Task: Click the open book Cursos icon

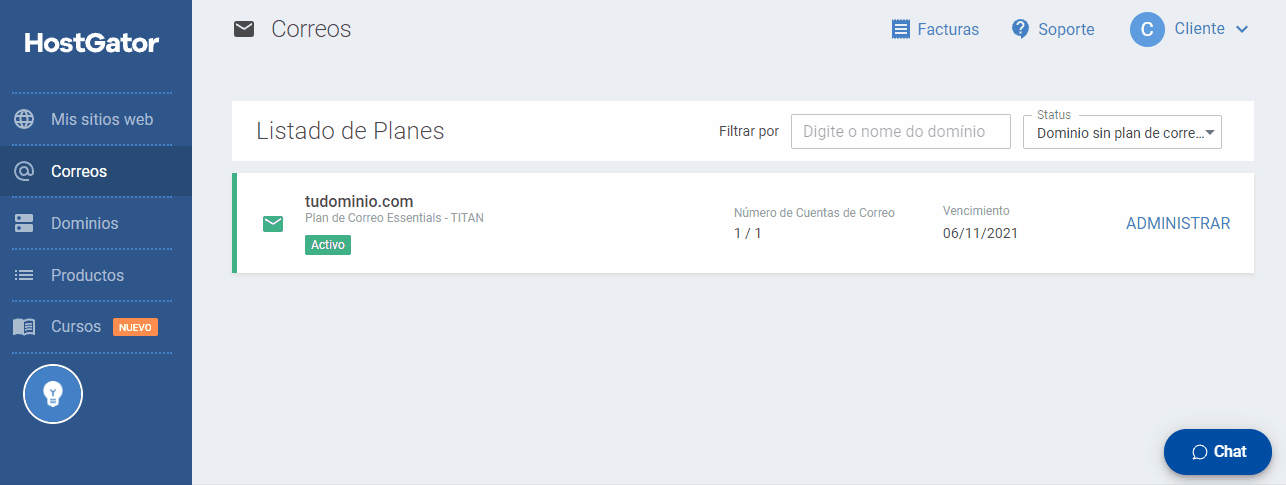Action: coord(24,327)
